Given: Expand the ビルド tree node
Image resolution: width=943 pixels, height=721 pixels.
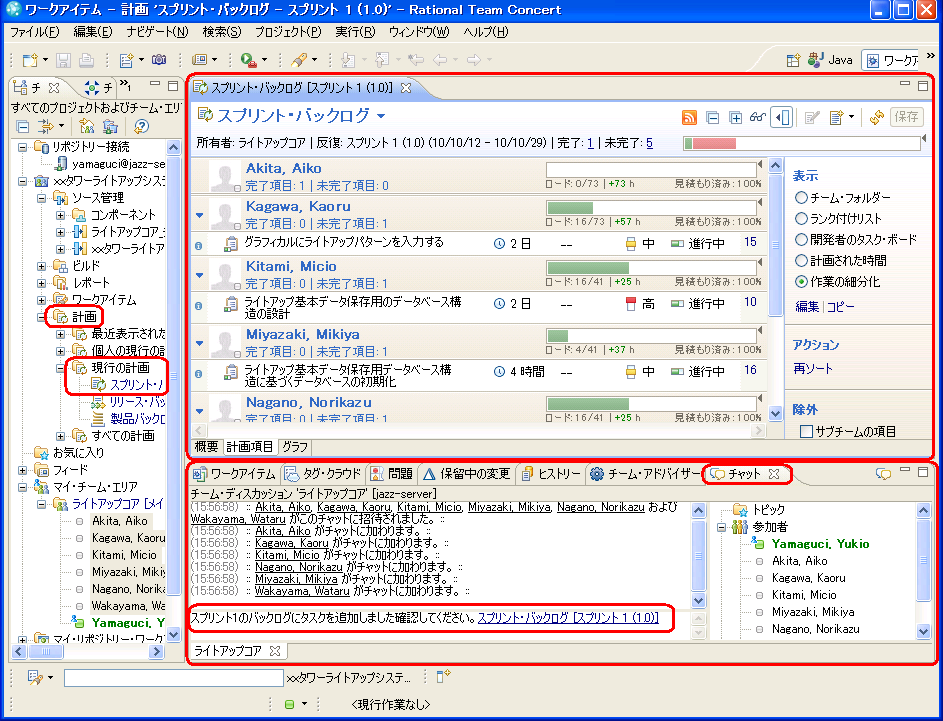Looking at the screenshot, I should coord(41,265).
